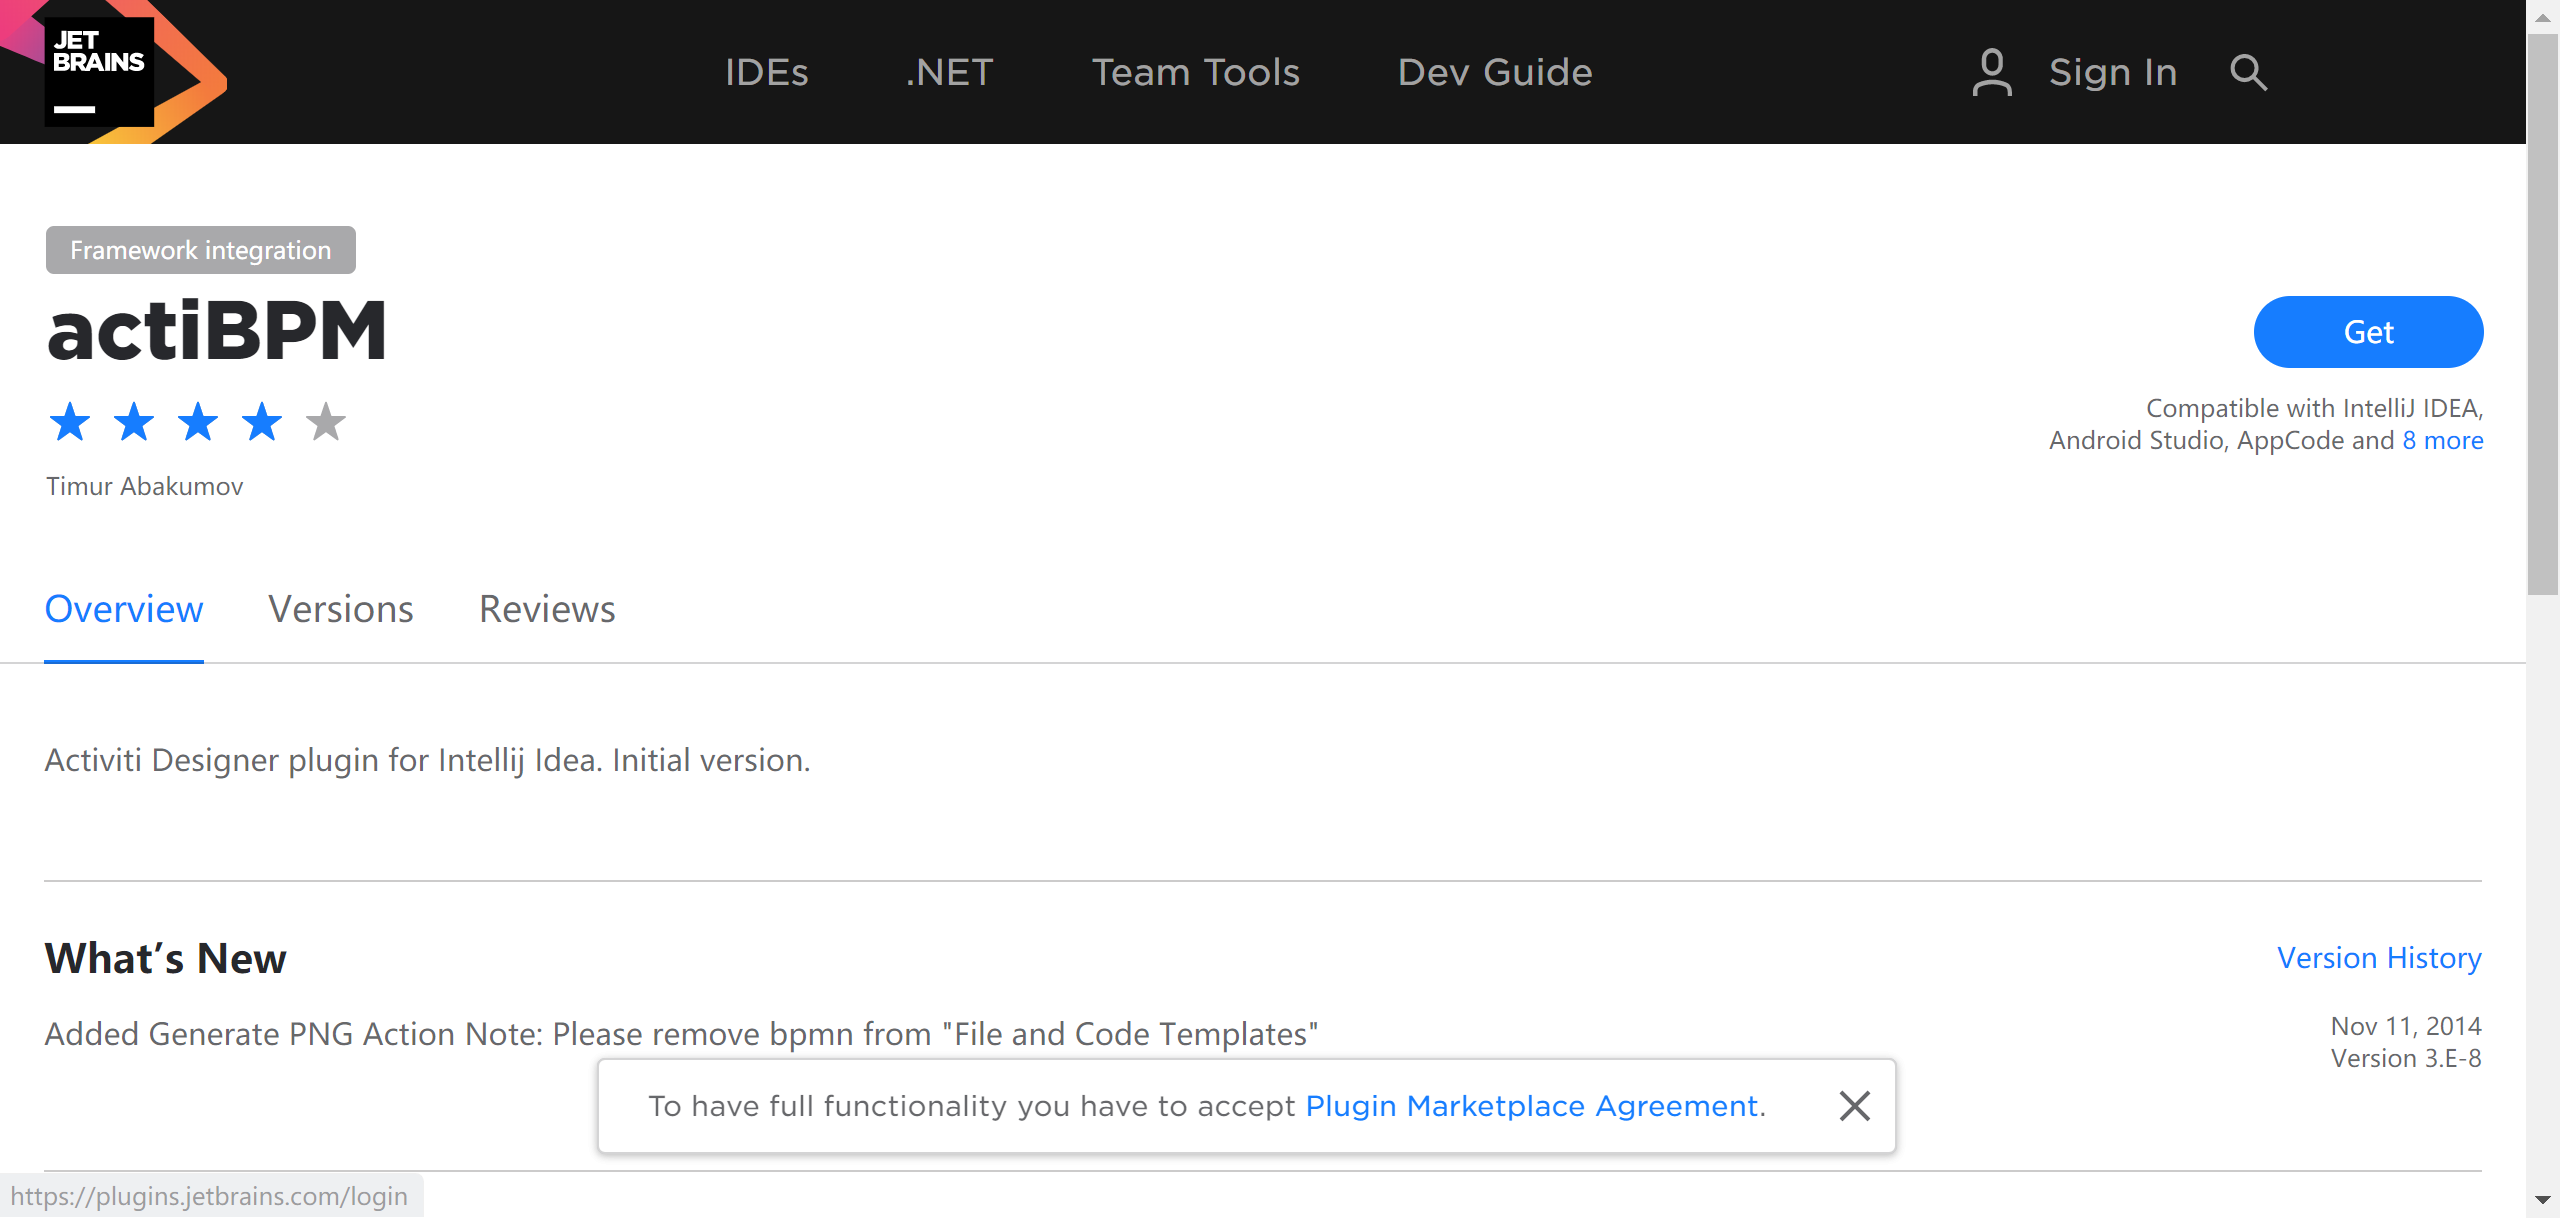Click the 'Added Generate PNG Action' note
2560x1218 pixels.
click(682, 1034)
